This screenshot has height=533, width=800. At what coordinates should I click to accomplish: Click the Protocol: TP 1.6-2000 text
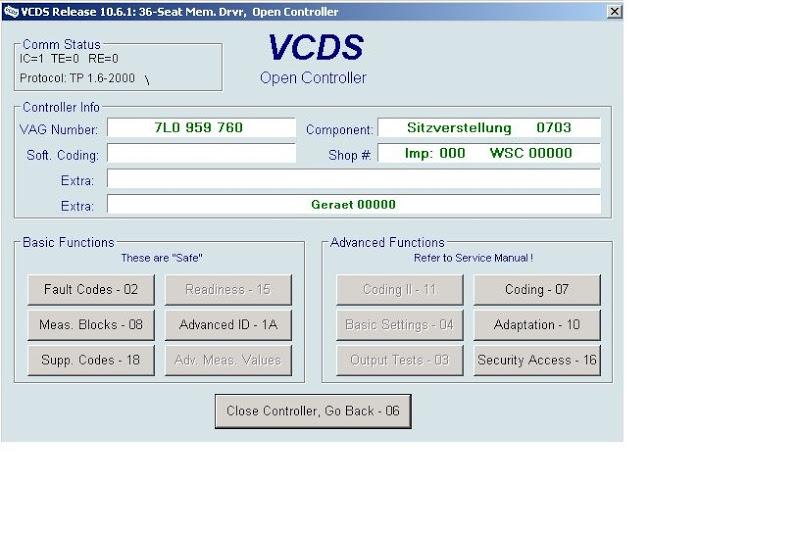pos(77,78)
